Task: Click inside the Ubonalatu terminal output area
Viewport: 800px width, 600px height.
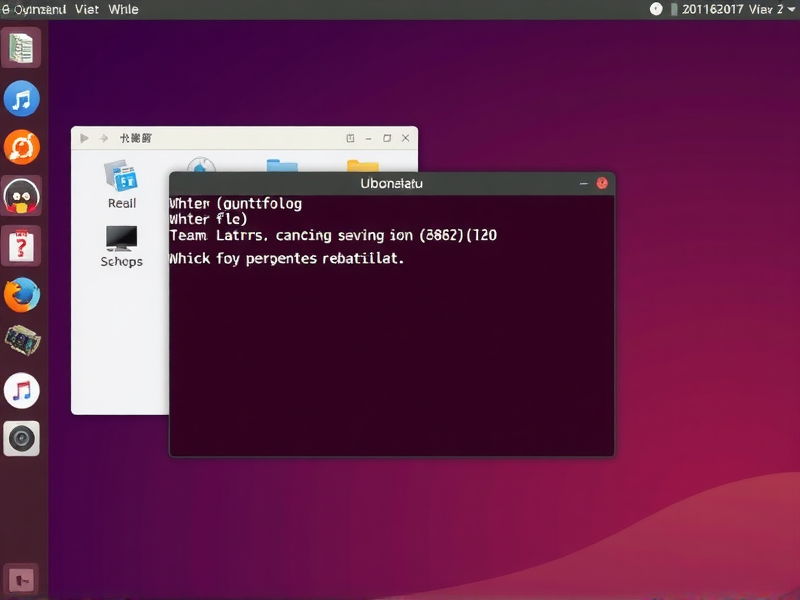Action: point(390,330)
